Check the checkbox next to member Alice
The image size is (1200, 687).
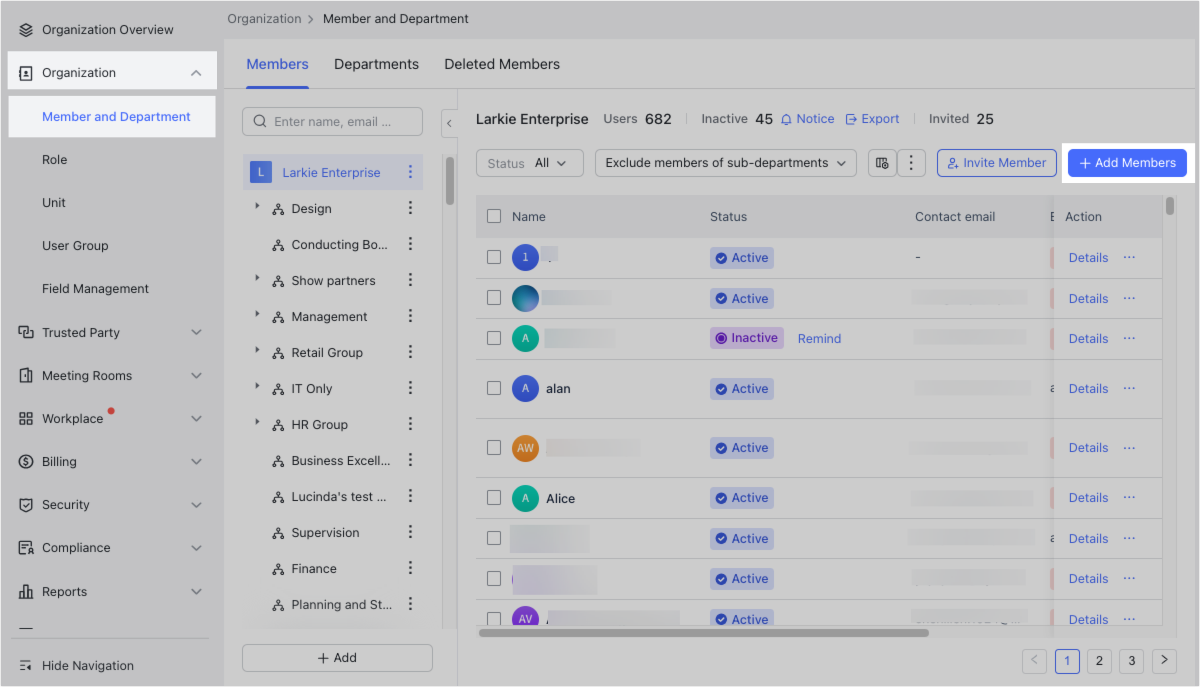pyautogui.click(x=493, y=497)
